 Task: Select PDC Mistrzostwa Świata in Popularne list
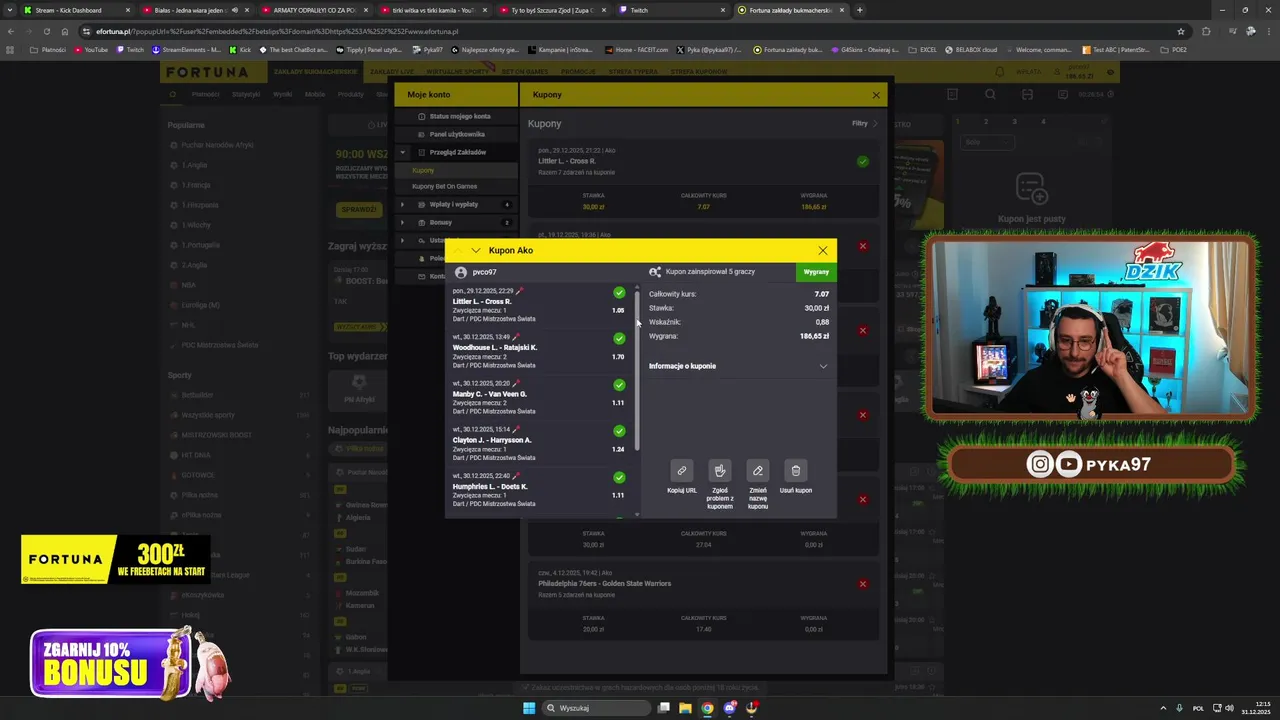point(219,345)
